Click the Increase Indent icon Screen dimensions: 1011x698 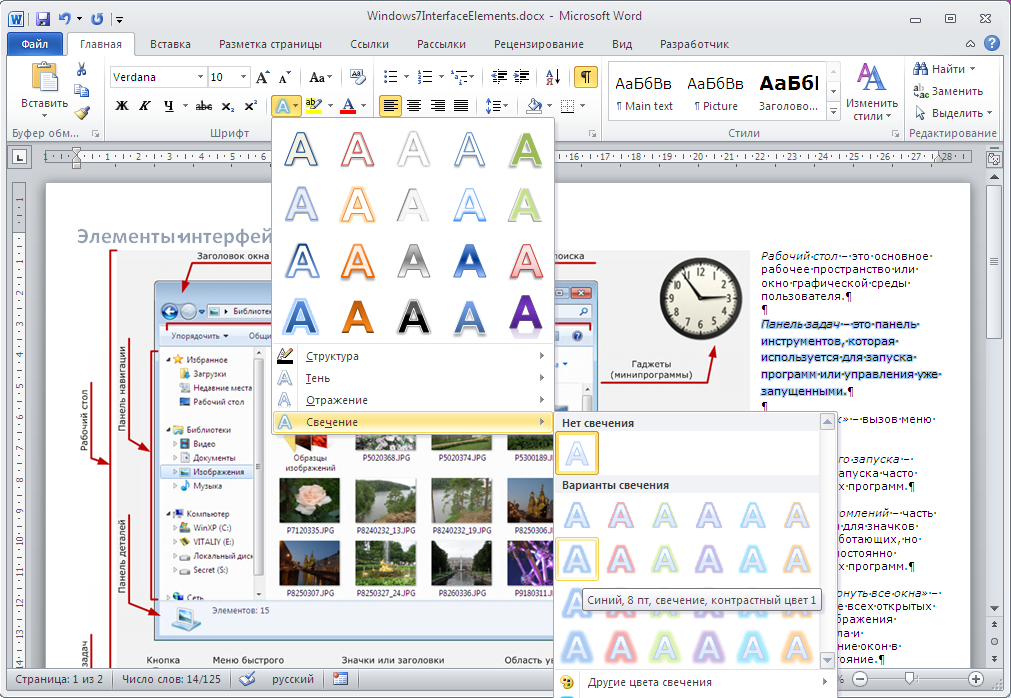pos(522,77)
